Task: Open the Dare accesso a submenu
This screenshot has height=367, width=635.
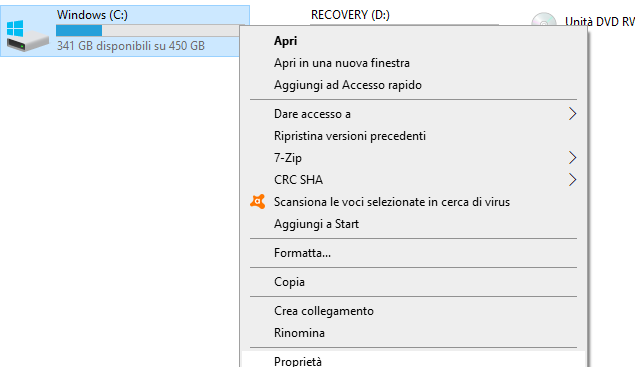Action: 413,114
